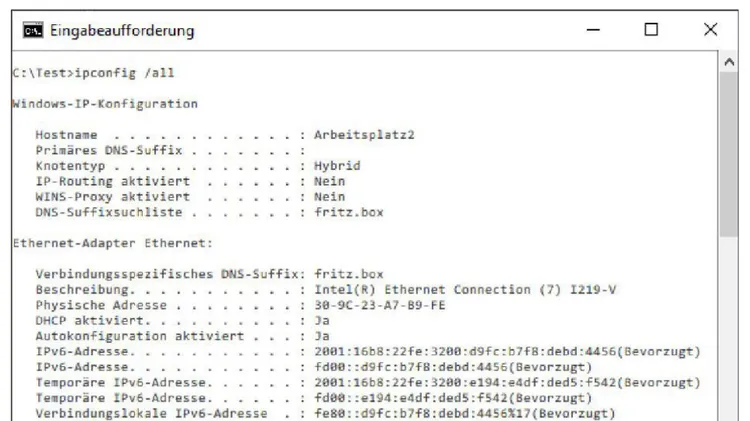Click the physical address 30-9C-23-A7-B9-FE
Viewport: 750px width, 421px height.
[x=379, y=305]
